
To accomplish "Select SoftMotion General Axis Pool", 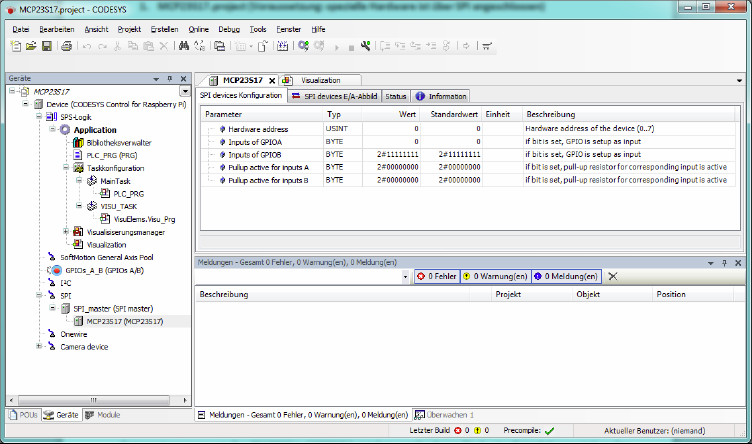I will (106, 257).
